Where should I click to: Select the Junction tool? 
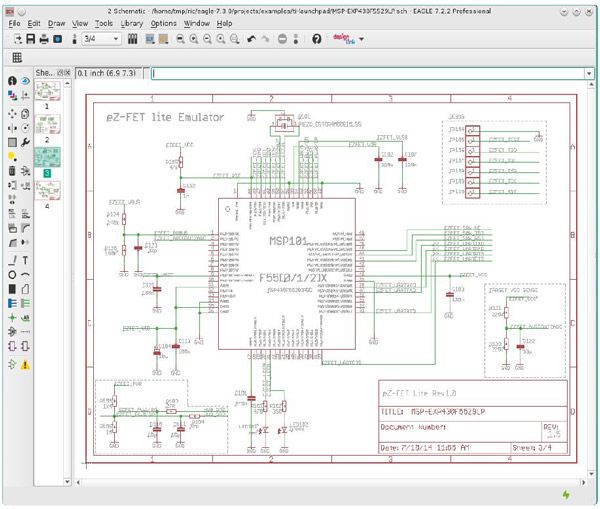pos(12,318)
